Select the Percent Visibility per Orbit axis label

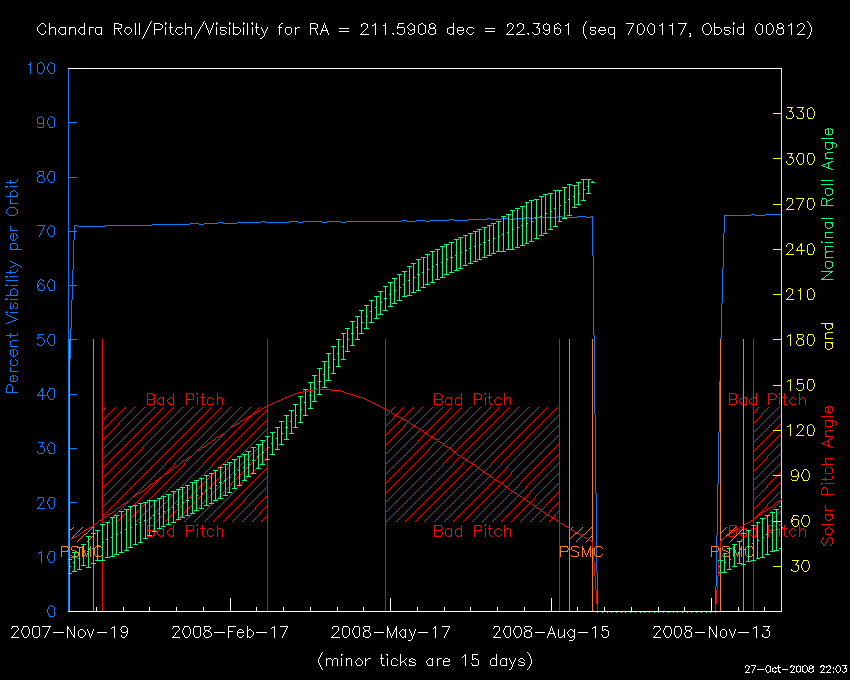click(x=15, y=287)
